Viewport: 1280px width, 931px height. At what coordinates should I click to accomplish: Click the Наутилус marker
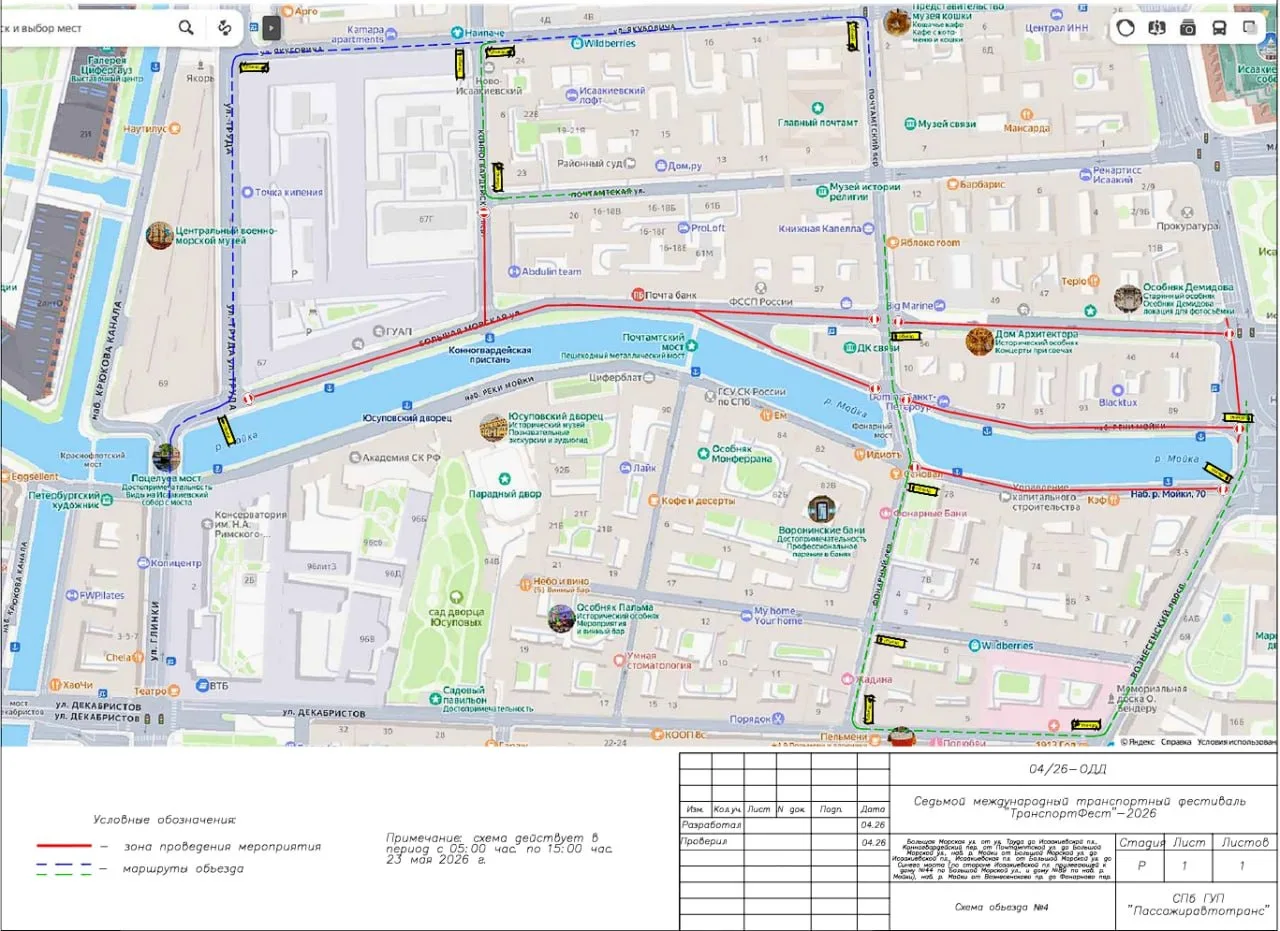click(x=174, y=129)
